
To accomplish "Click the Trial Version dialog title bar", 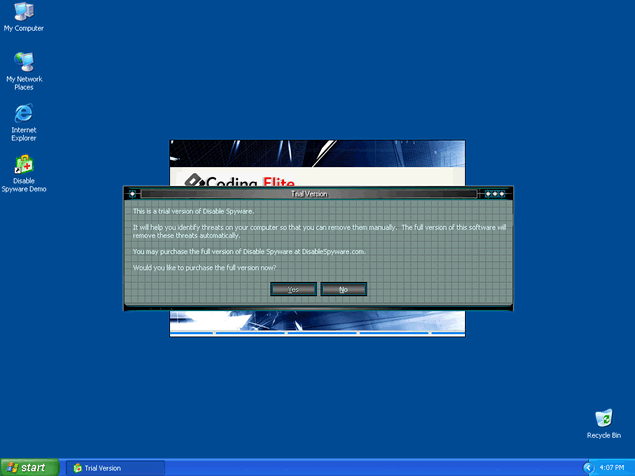I will click(x=310, y=194).
